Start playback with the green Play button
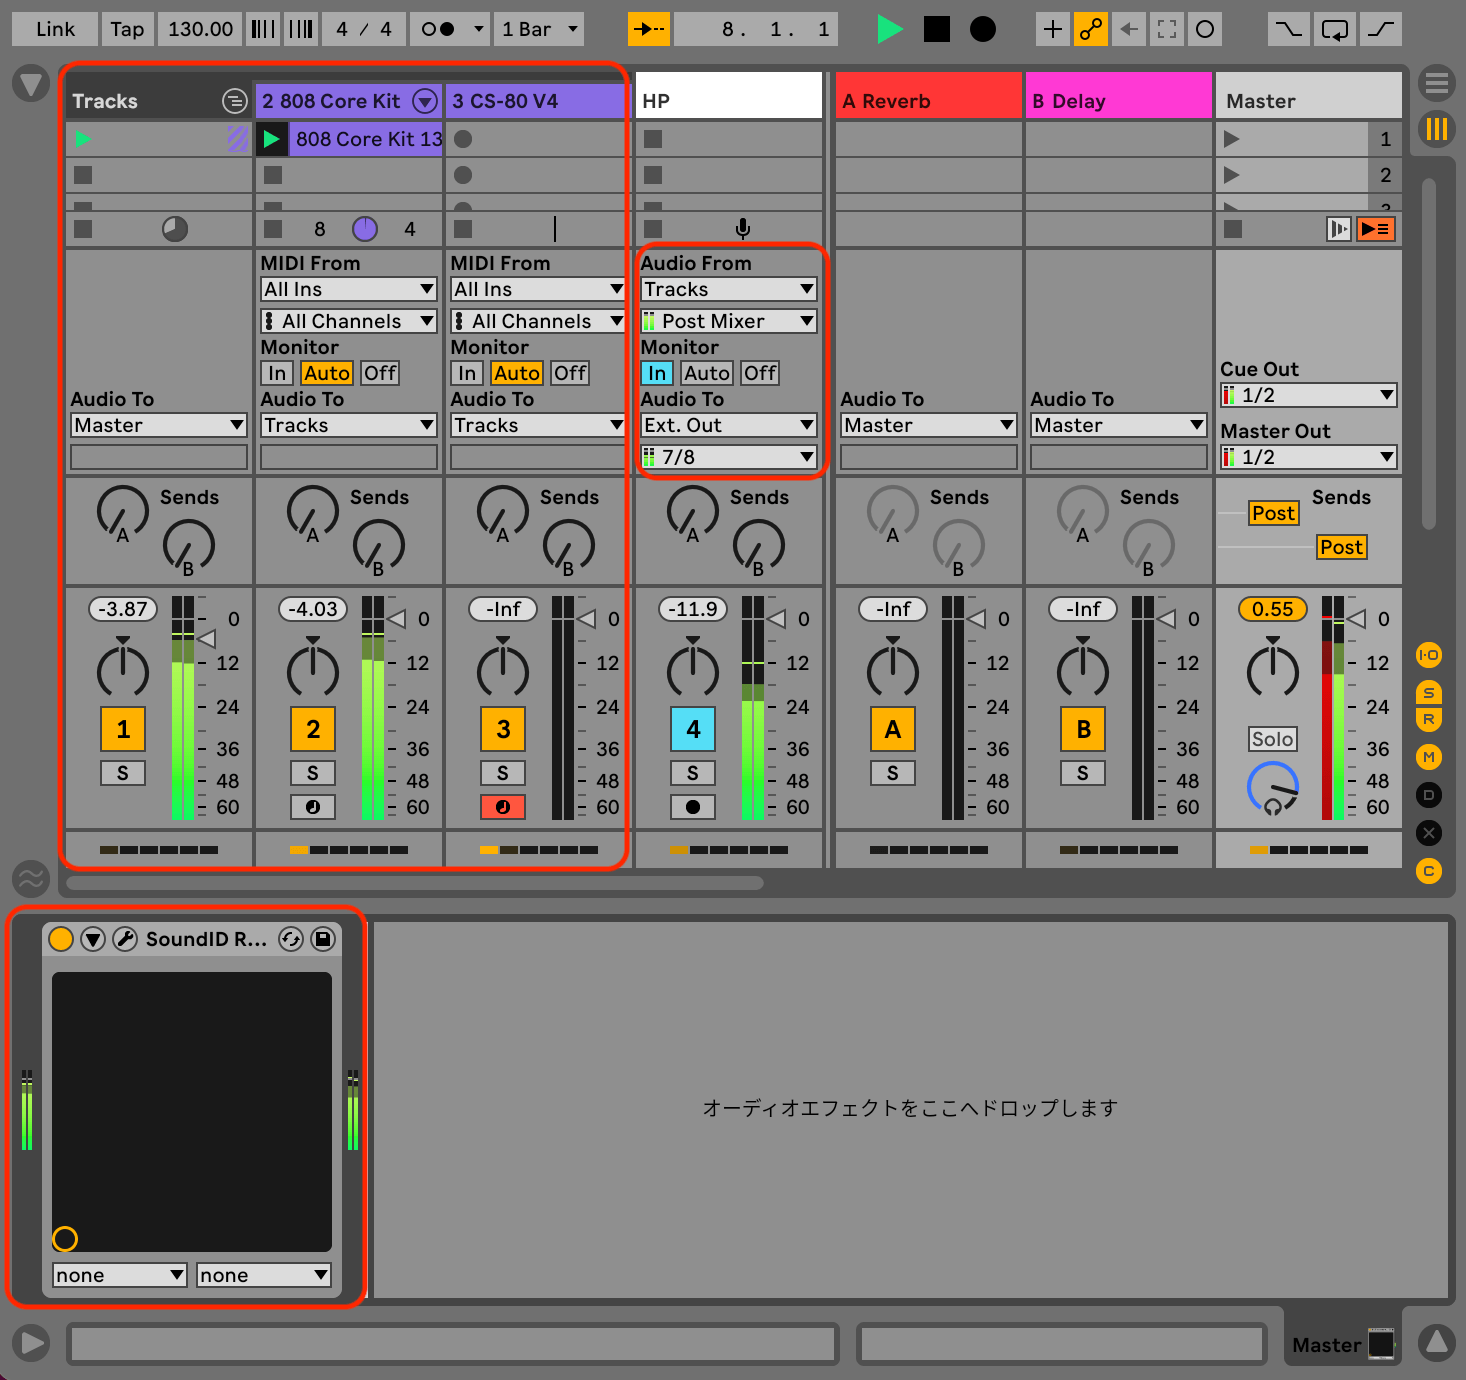Screen dimensions: 1466x1380 tap(888, 29)
